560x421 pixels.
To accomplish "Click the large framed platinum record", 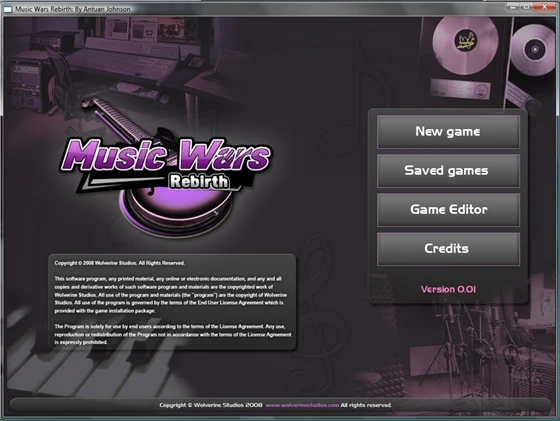I will [465, 45].
